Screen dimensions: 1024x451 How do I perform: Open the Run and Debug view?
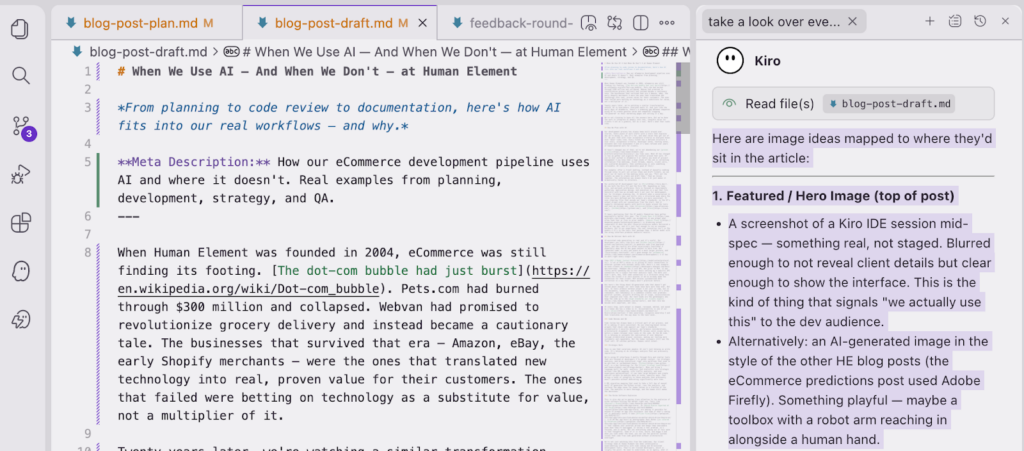21,175
